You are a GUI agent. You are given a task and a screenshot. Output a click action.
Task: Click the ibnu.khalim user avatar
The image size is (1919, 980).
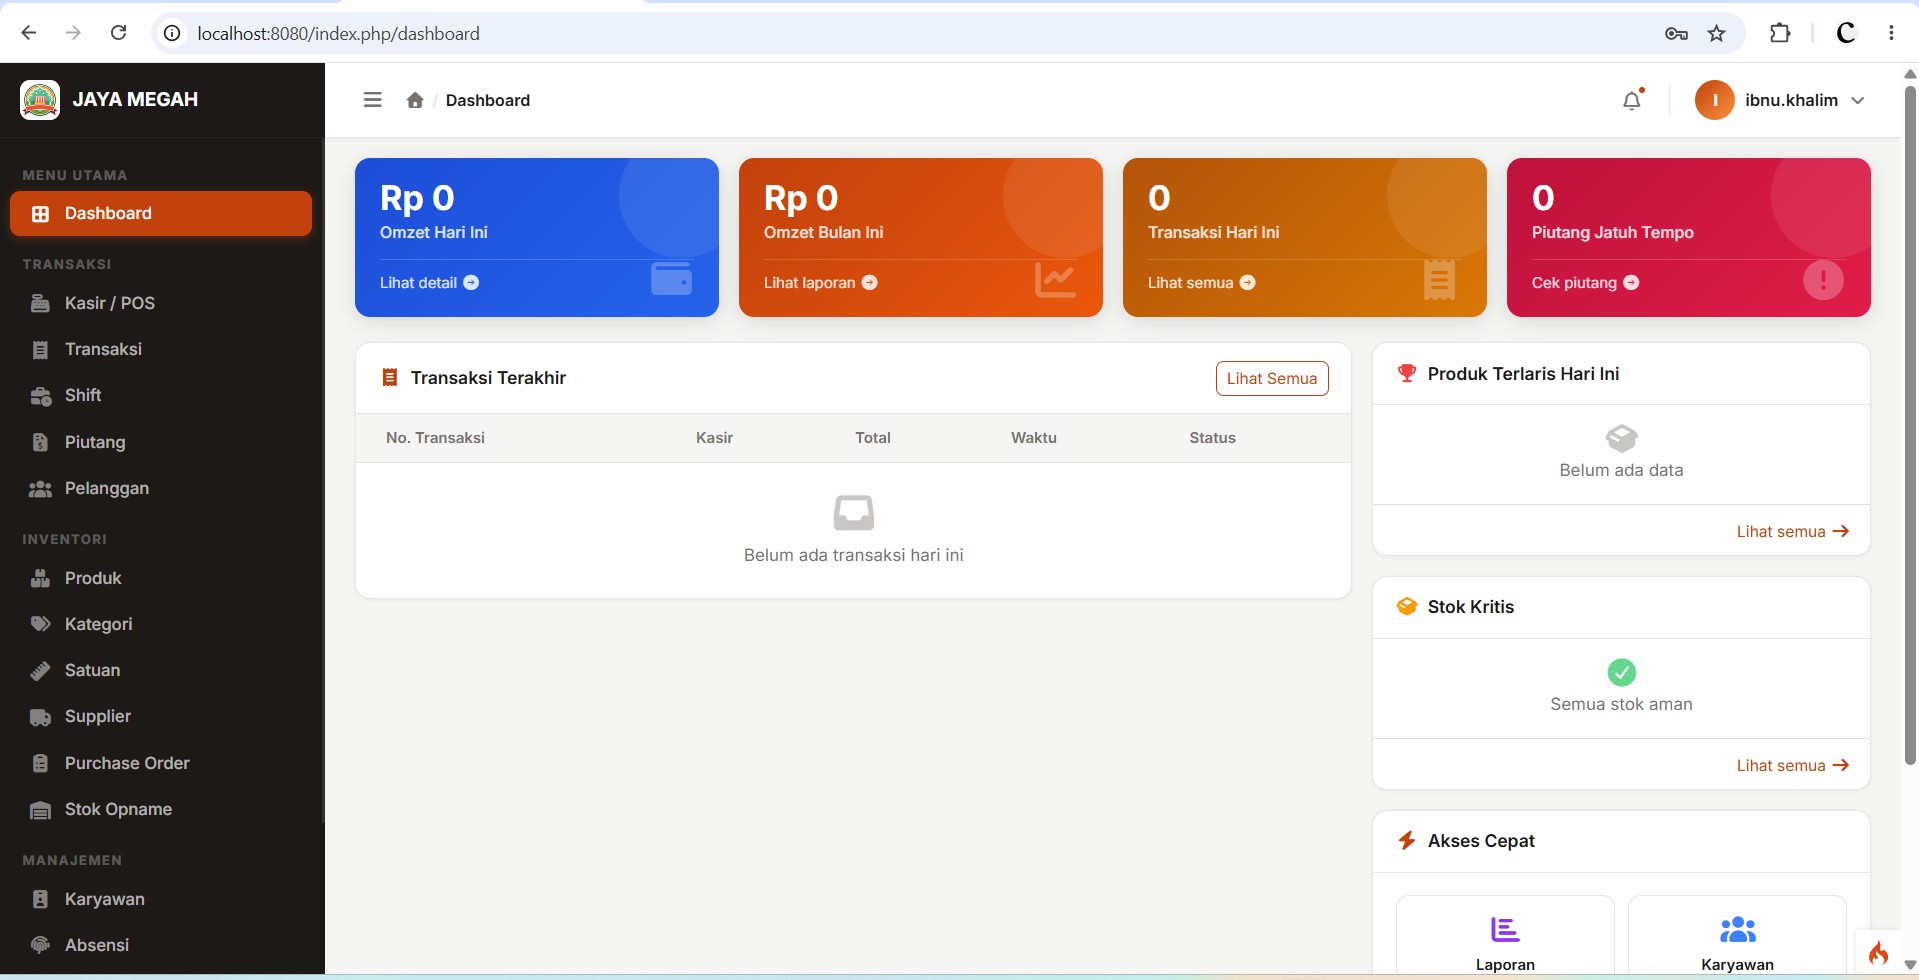pyautogui.click(x=1714, y=100)
